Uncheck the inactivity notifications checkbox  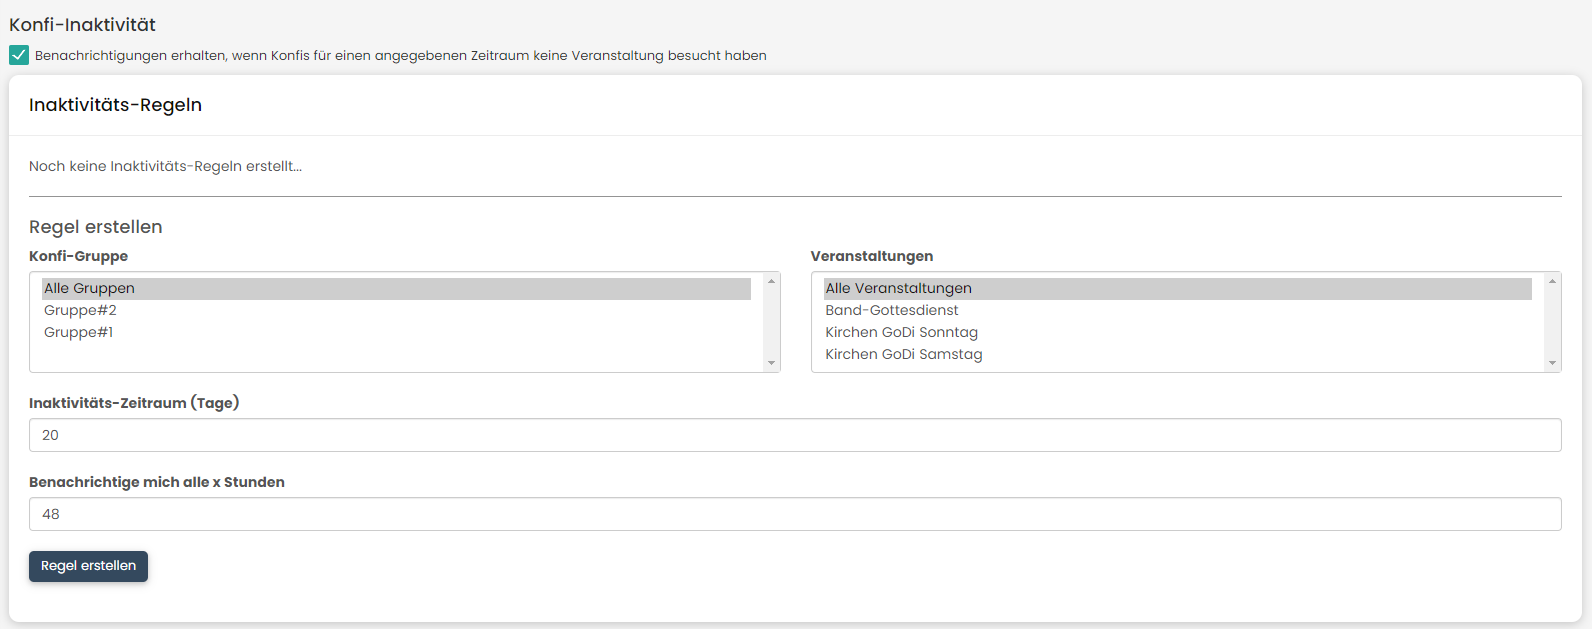coord(19,55)
